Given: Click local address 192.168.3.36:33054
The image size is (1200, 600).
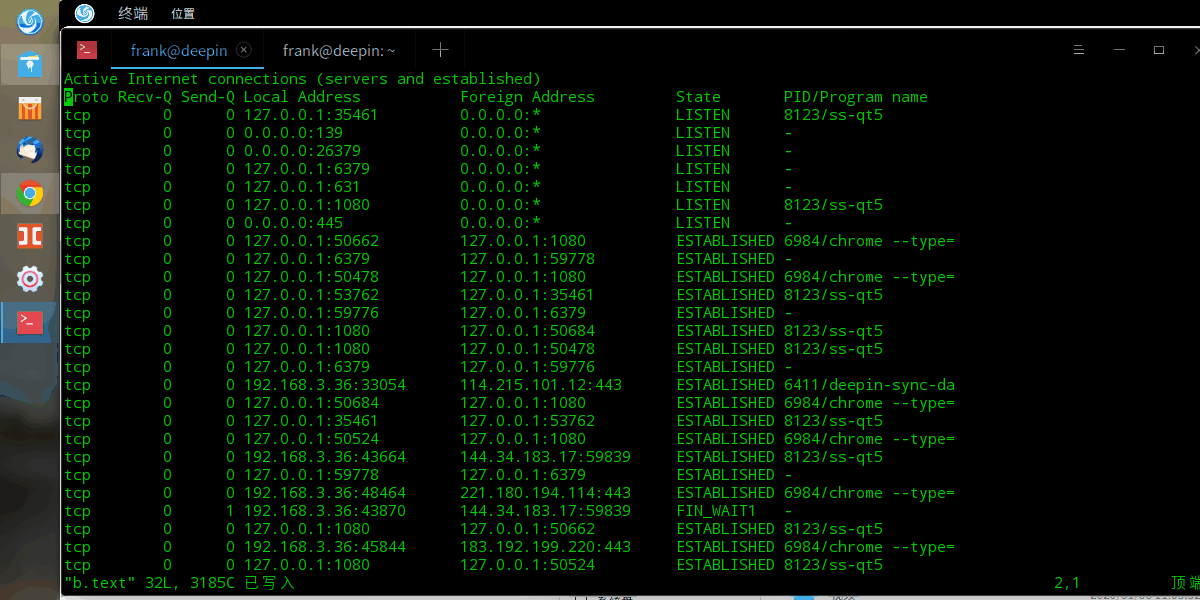Looking at the screenshot, I should tap(325, 385).
